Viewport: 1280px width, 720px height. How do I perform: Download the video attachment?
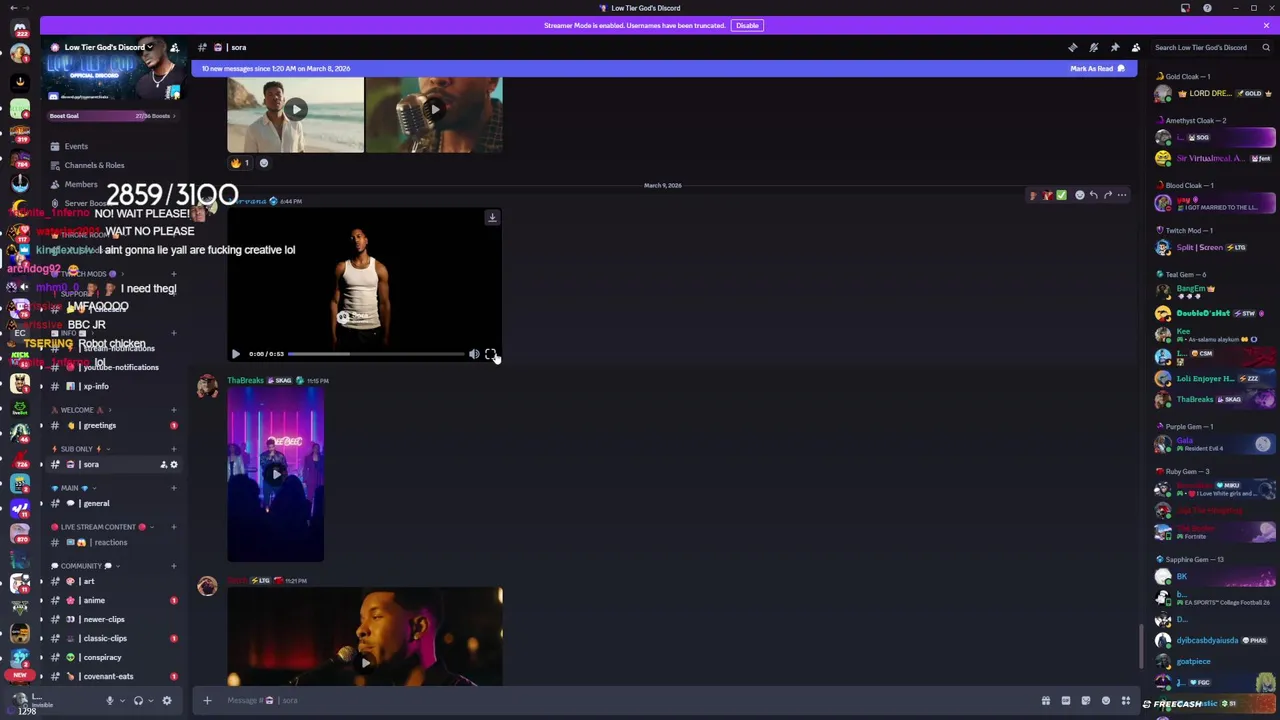492,217
